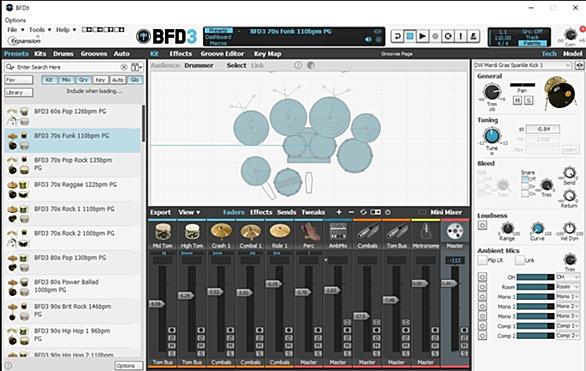The image size is (586, 371).
Task: Click the Ride 1 channel icon
Action: (280, 232)
